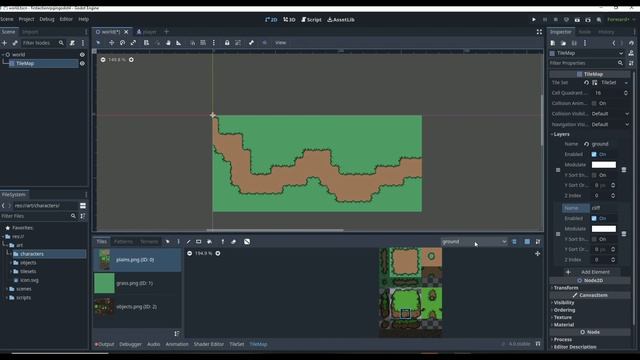Screen dimensions: 640x360
Task: Click the random tile placement icon
Action: (x=247, y=242)
